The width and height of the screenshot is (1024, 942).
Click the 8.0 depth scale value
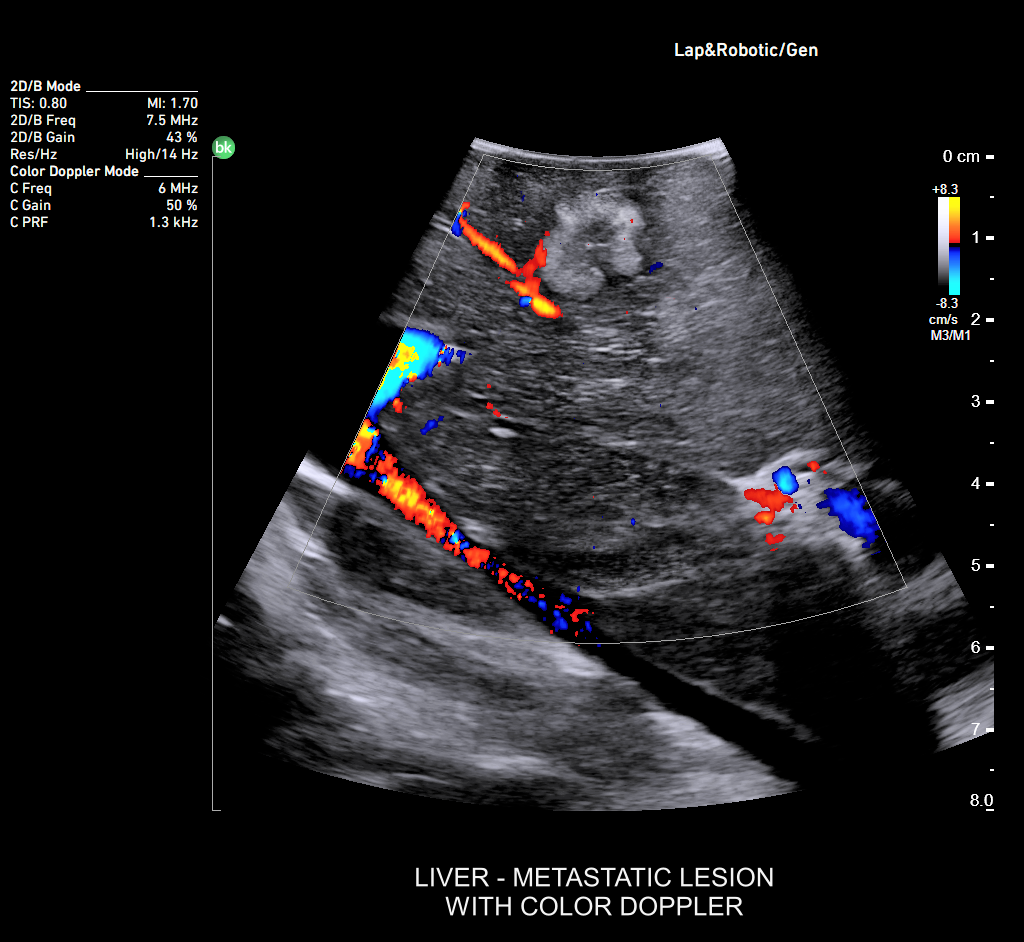[982, 801]
